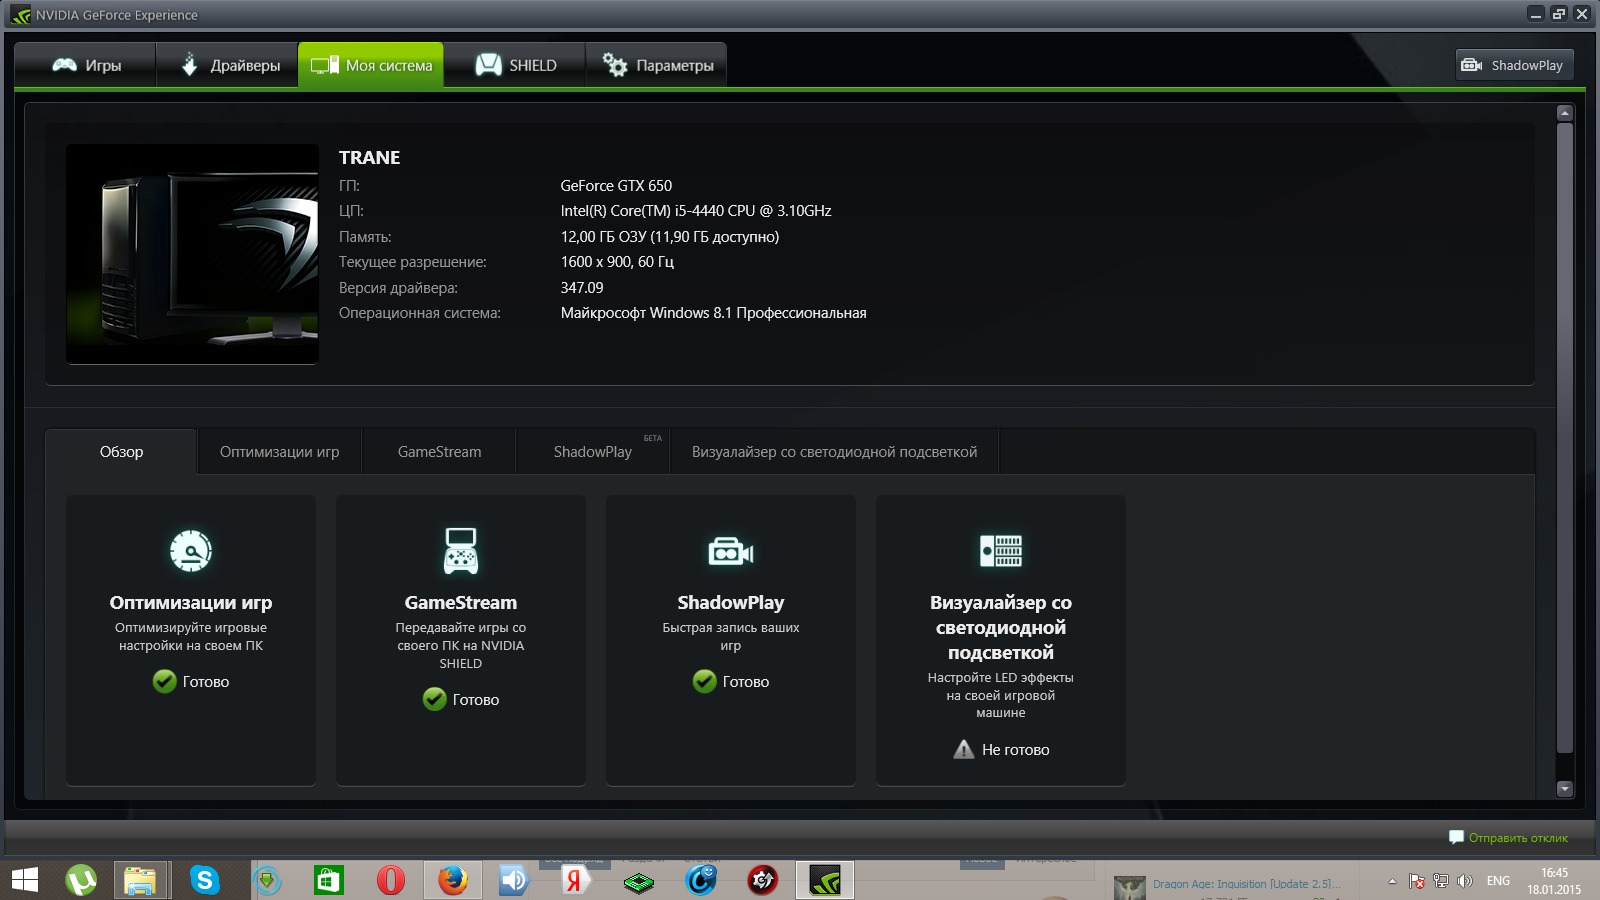Click the GeForce GTX 650 value
The height and width of the screenshot is (900, 1600).
[x=616, y=186]
